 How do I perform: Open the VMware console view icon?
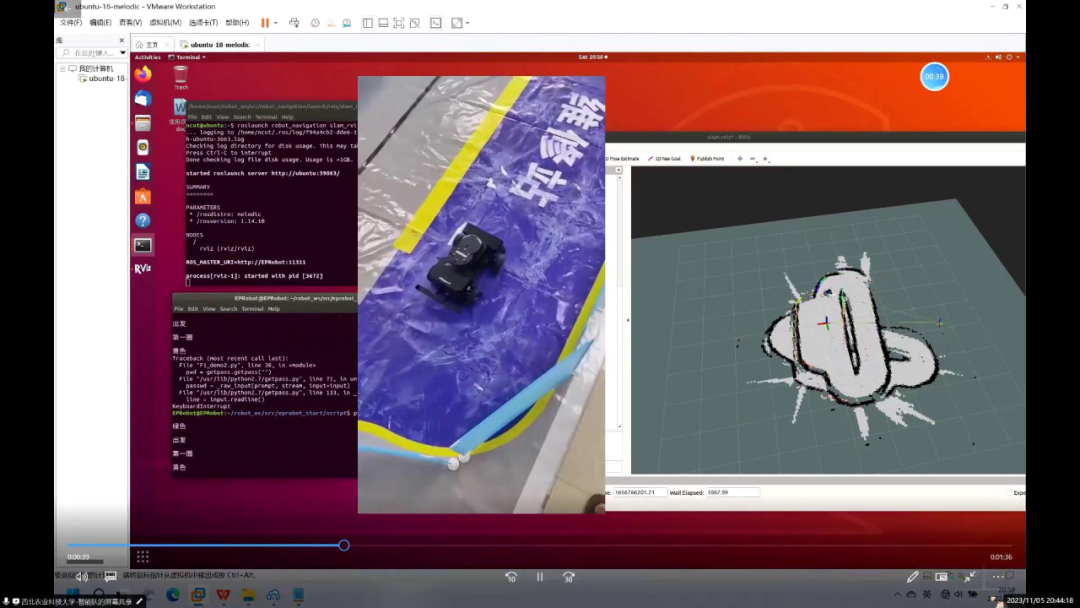click(436, 22)
